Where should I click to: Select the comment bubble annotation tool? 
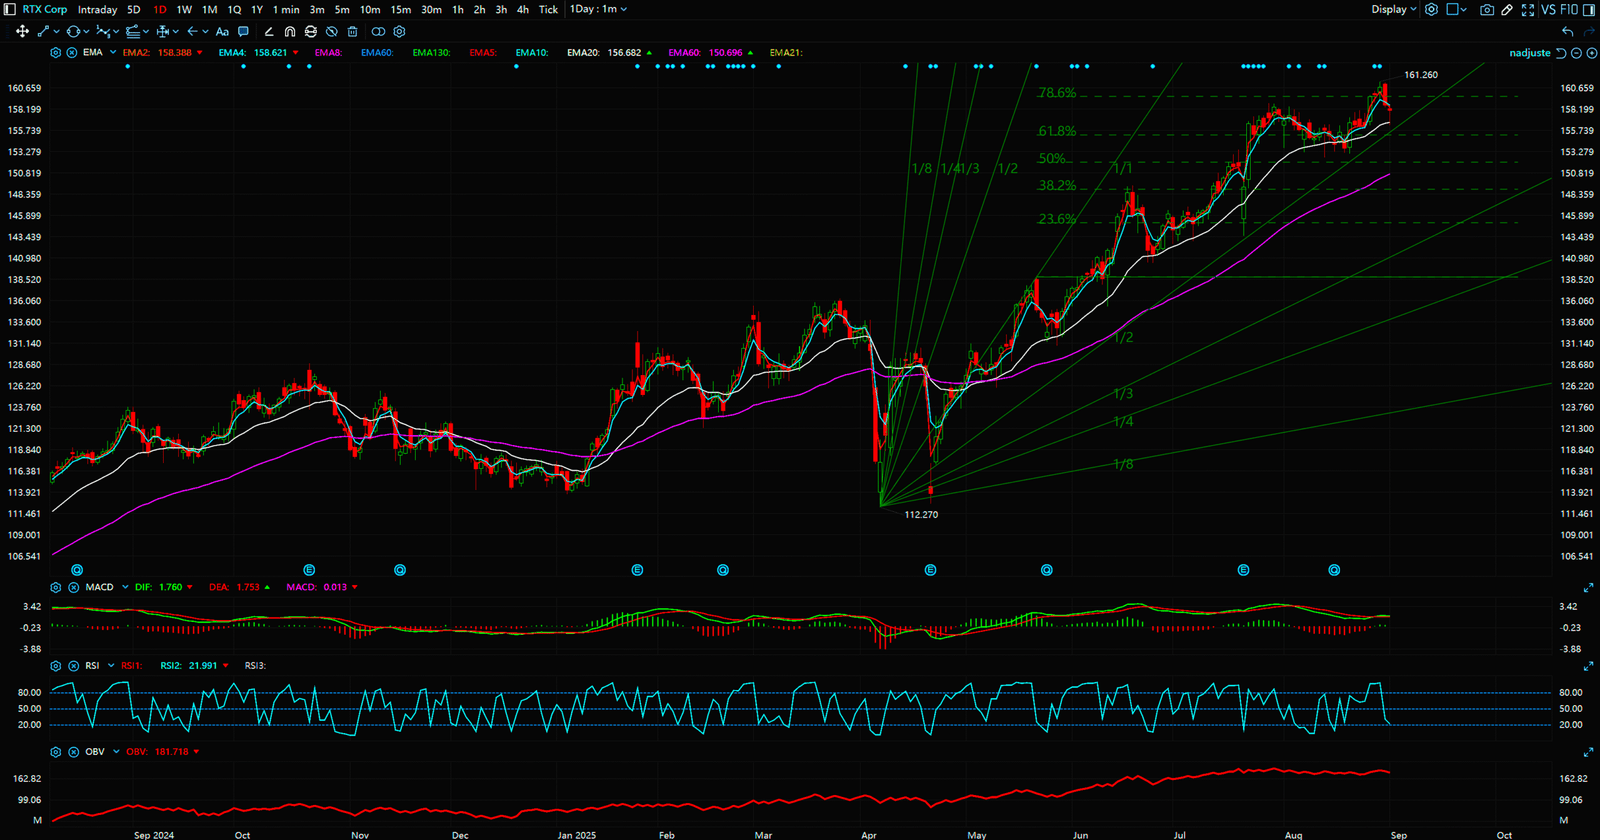click(243, 32)
